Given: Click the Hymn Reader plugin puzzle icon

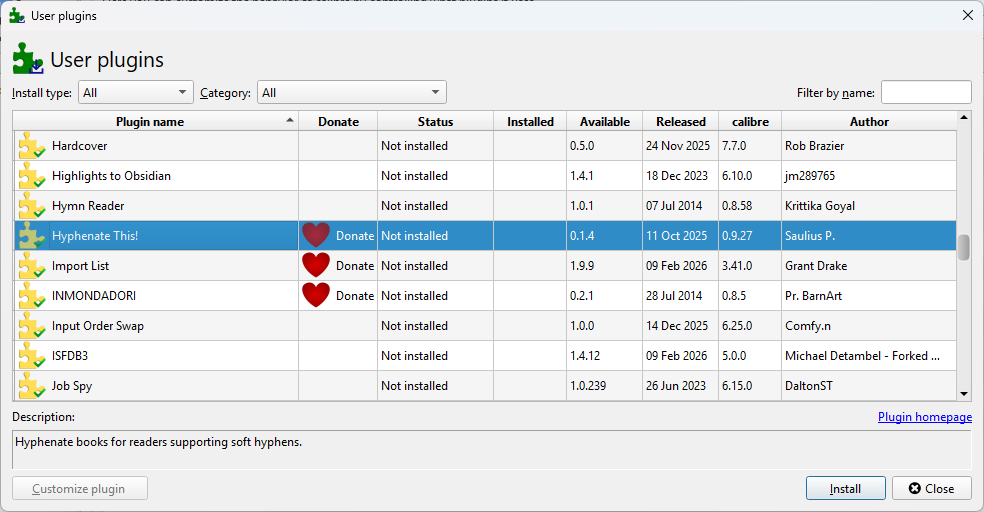Looking at the screenshot, I should click(x=32, y=206).
